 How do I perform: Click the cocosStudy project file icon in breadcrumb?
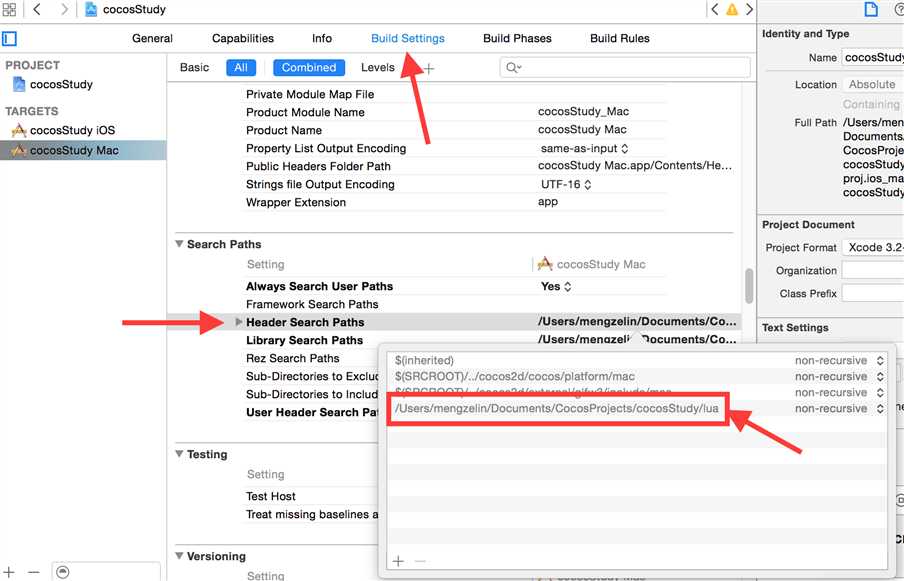point(91,9)
